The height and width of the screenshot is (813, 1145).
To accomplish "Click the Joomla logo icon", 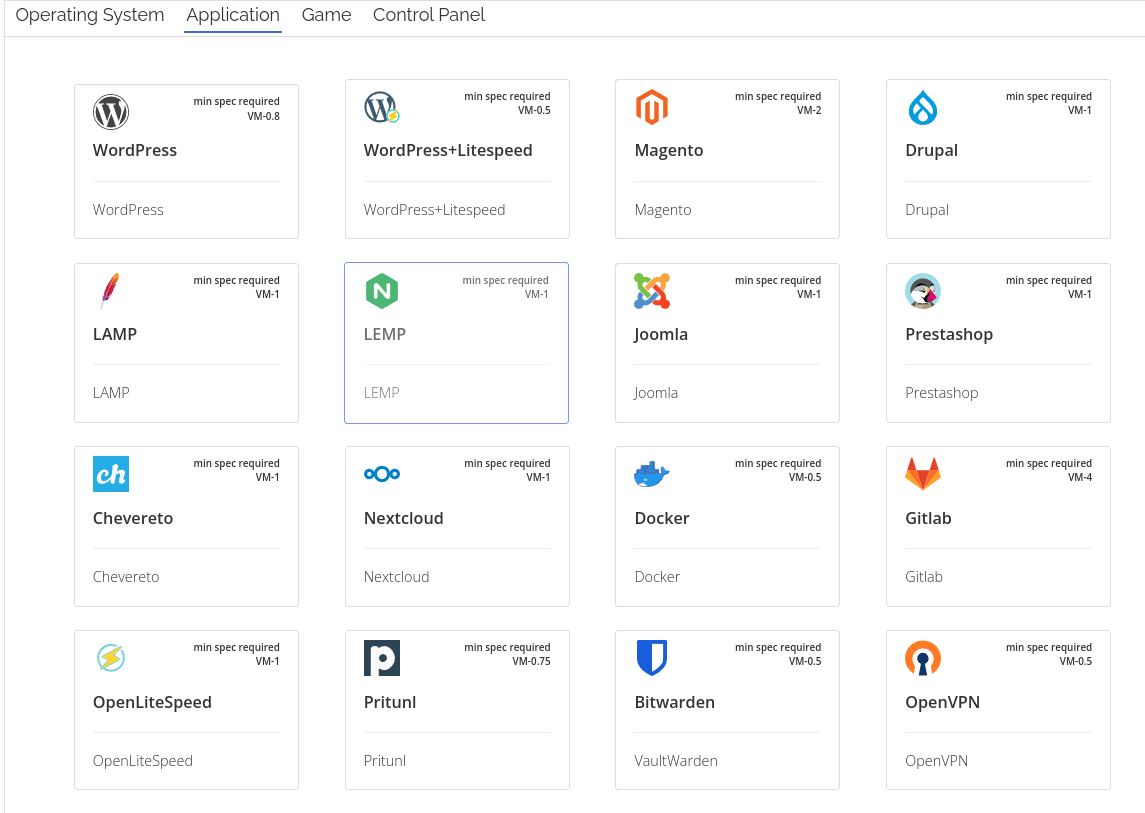I will point(651,291).
